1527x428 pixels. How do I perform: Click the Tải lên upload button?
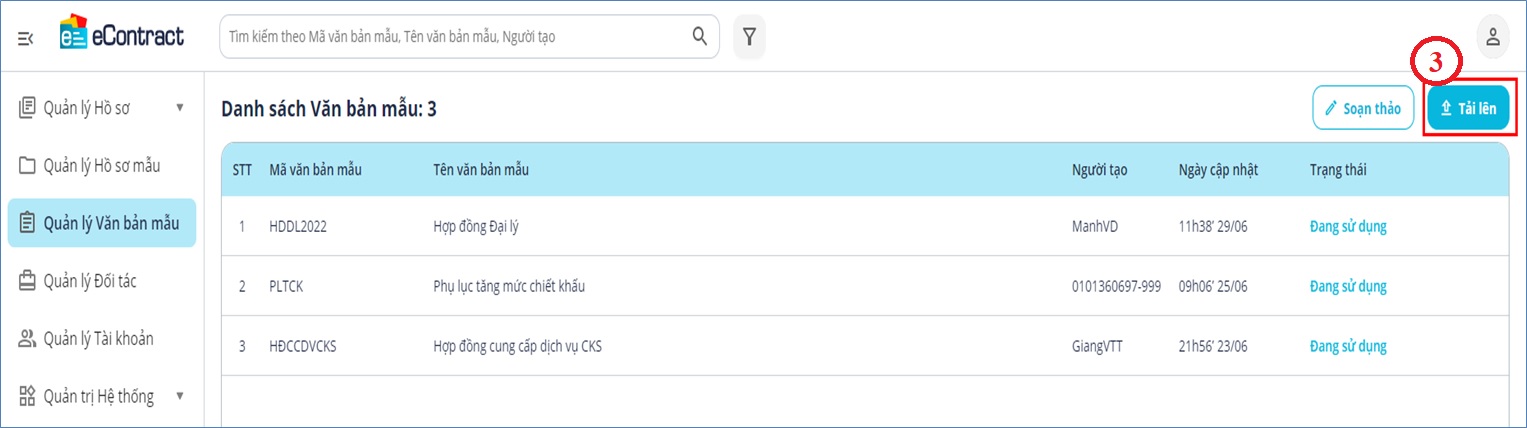[x=1468, y=108]
